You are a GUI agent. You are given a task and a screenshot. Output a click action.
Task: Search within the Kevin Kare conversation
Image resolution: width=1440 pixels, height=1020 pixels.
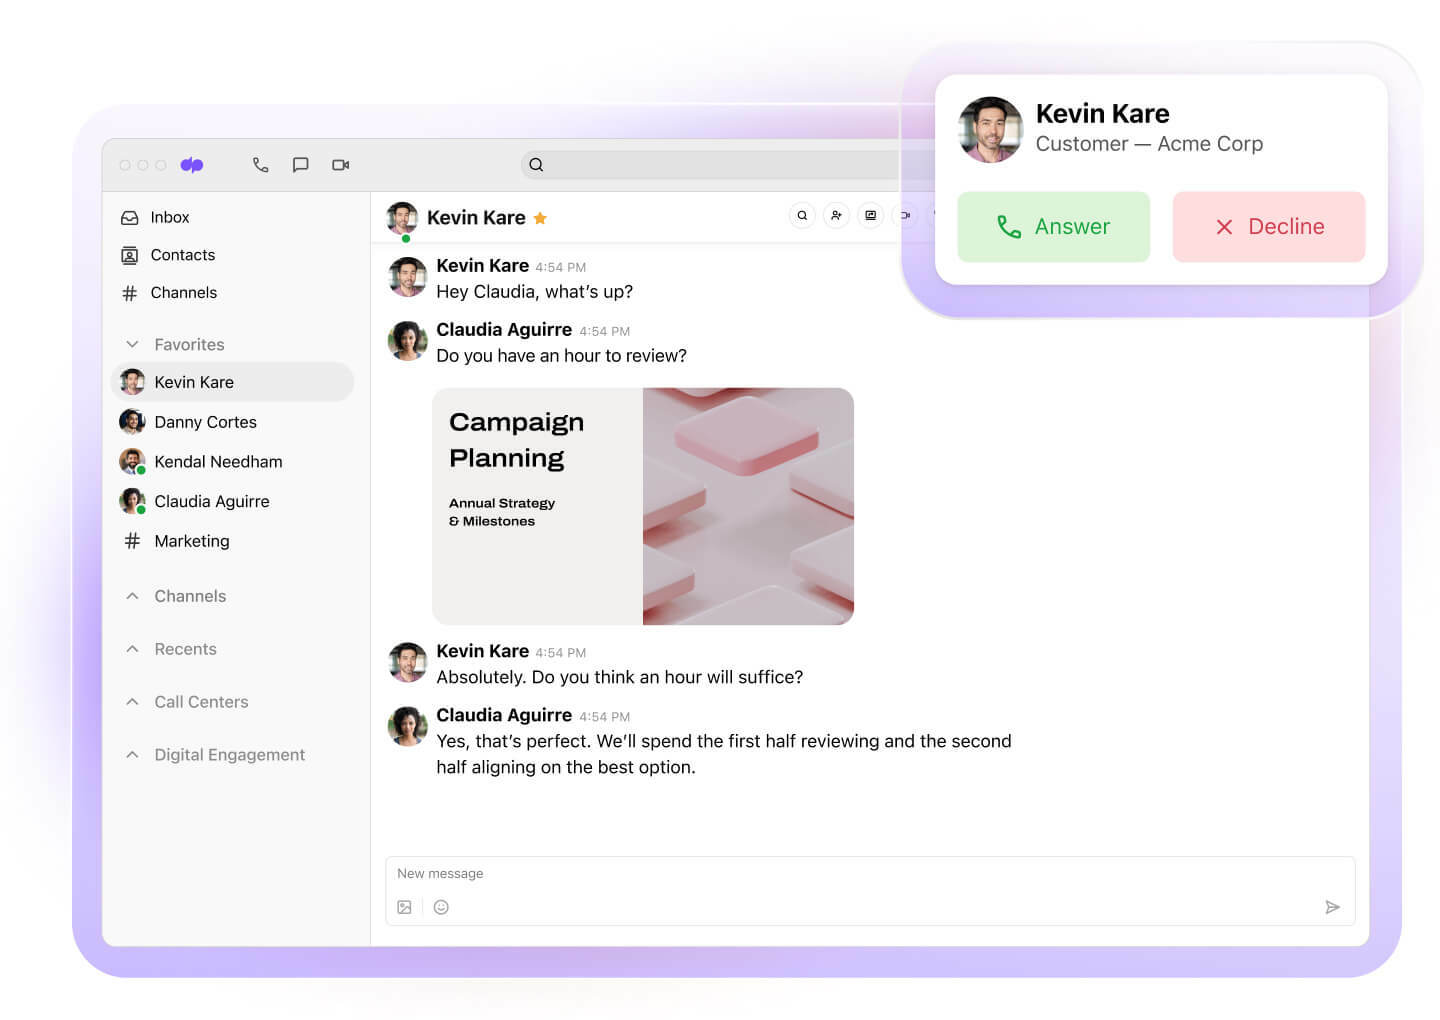coord(802,215)
